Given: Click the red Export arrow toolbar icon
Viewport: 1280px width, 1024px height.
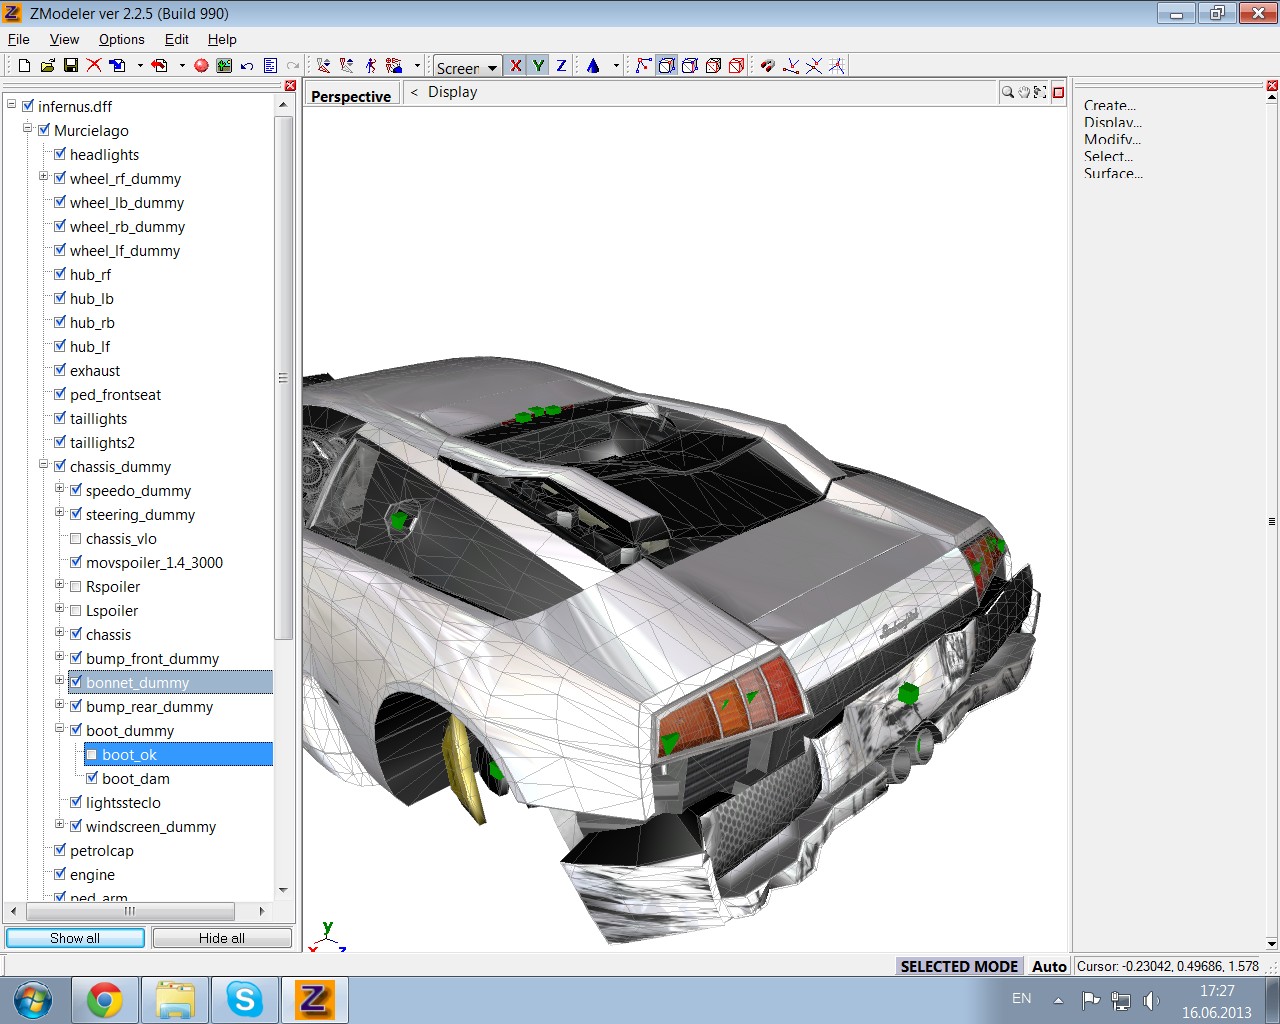Looking at the screenshot, I should tap(159, 65).
